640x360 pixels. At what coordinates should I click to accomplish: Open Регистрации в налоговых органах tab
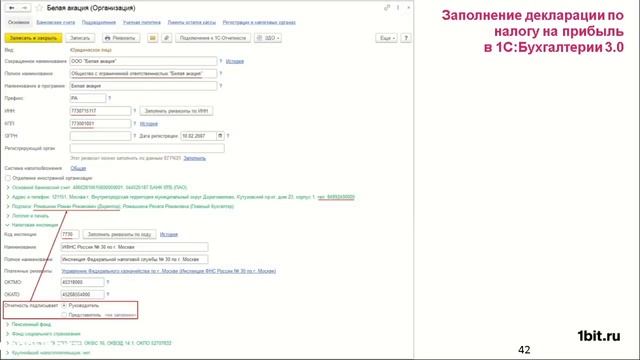(x=259, y=22)
